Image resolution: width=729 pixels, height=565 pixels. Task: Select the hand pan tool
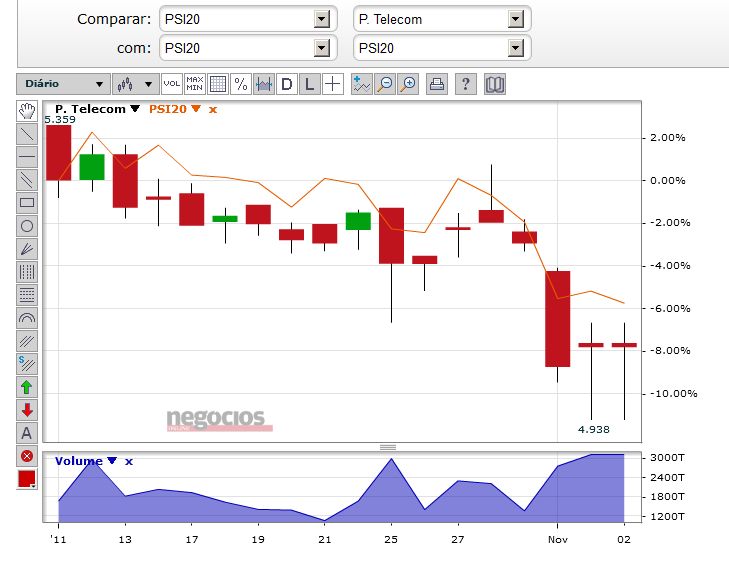tap(27, 111)
